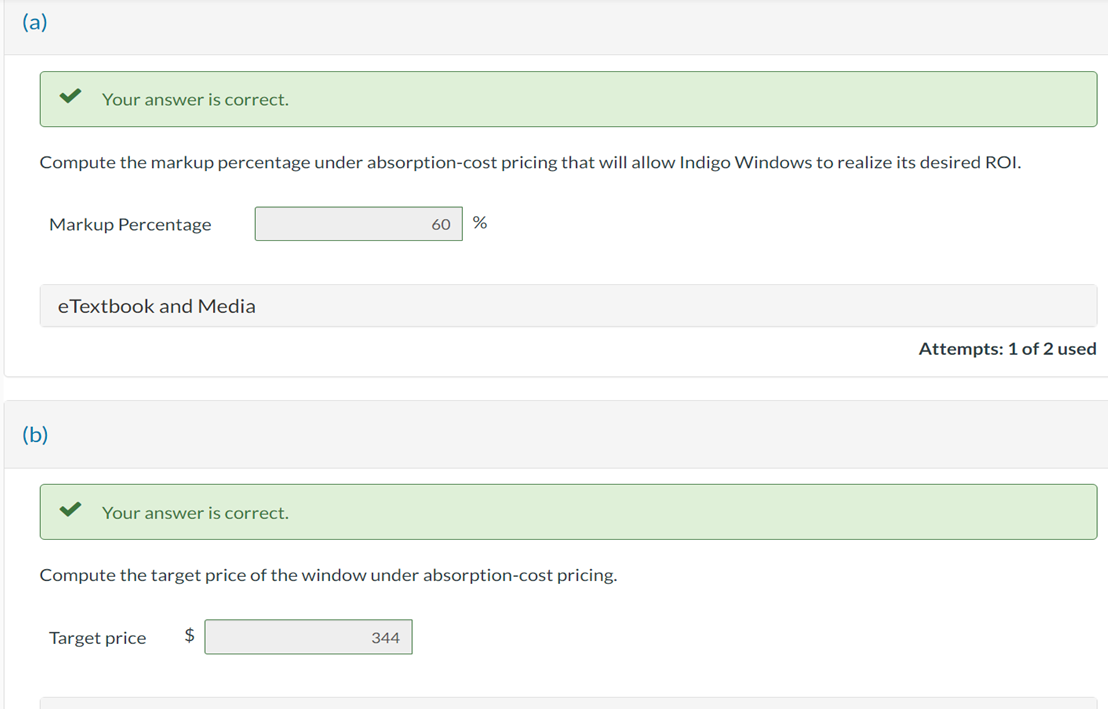Screen dimensions: 1108x709
Task: Click the dollar sign beside Target price
Action: tap(188, 637)
